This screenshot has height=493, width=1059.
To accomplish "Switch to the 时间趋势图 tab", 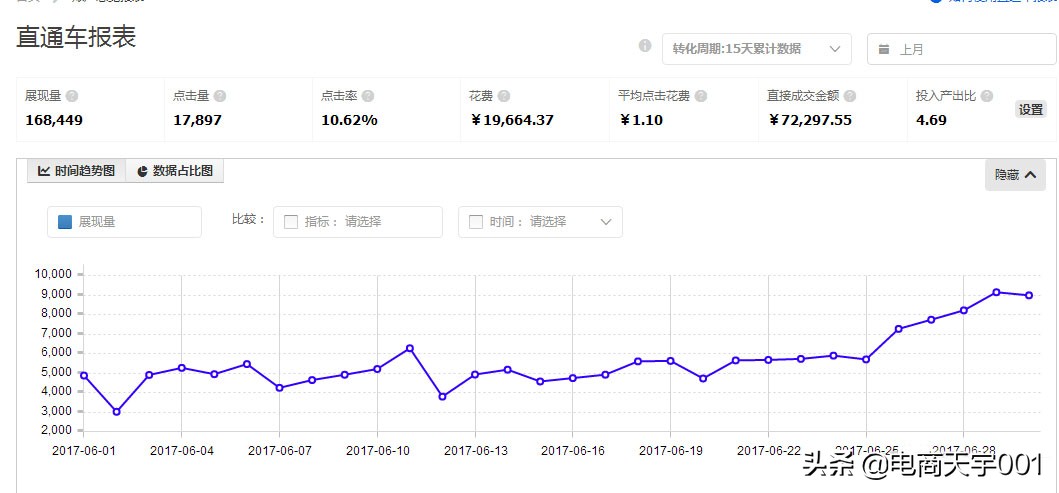I will [76, 171].
